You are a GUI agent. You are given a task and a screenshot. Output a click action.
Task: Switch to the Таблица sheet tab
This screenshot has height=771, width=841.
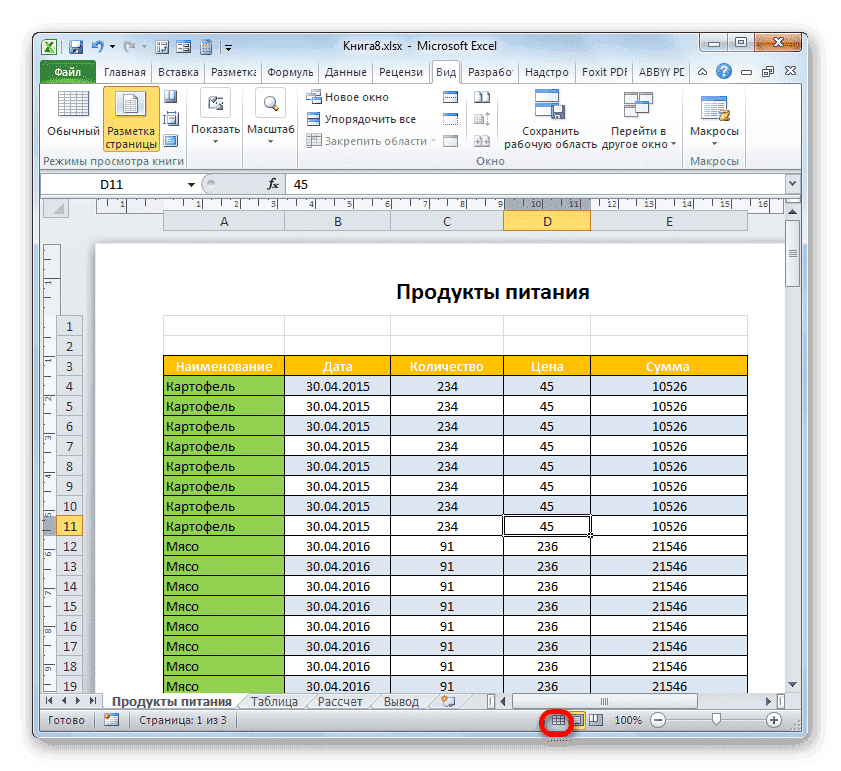(274, 701)
